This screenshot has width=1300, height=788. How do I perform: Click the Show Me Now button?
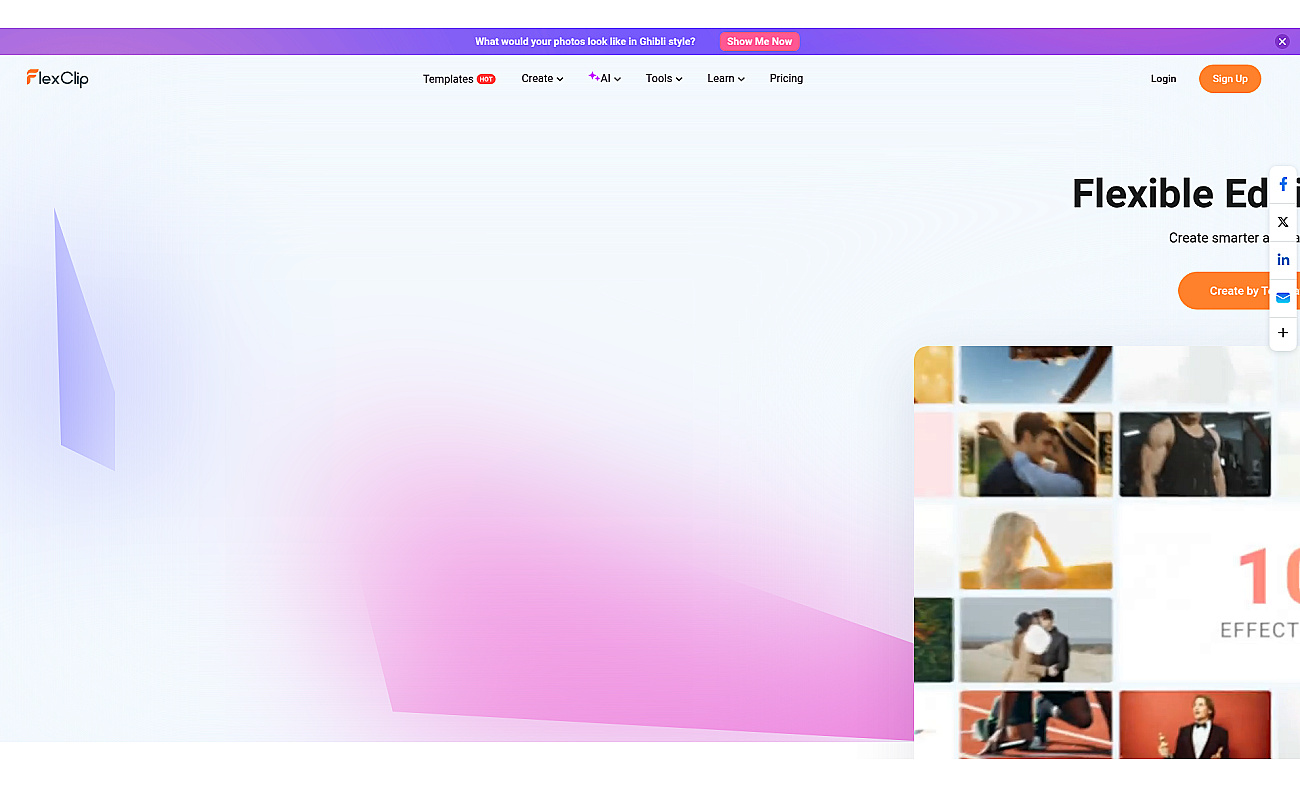pyautogui.click(x=759, y=41)
